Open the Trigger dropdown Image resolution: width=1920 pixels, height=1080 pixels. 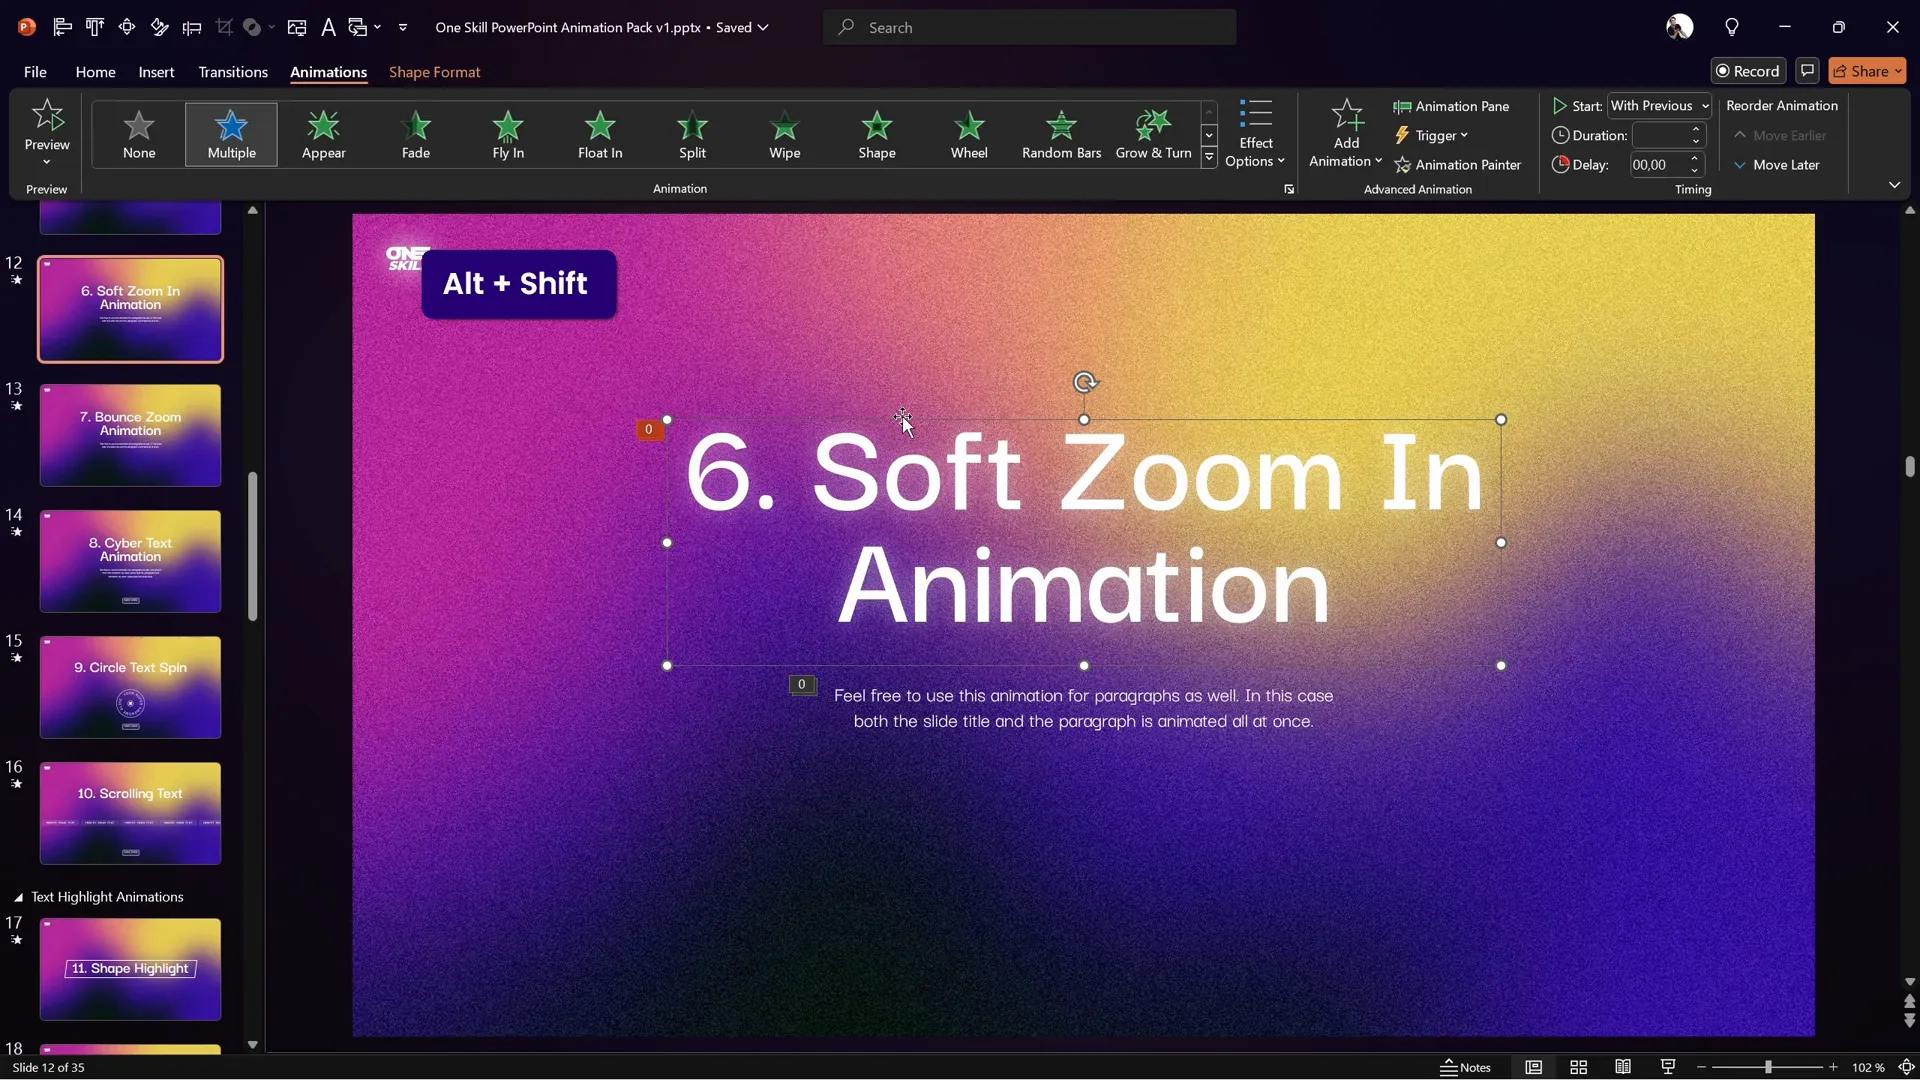pos(1431,135)
